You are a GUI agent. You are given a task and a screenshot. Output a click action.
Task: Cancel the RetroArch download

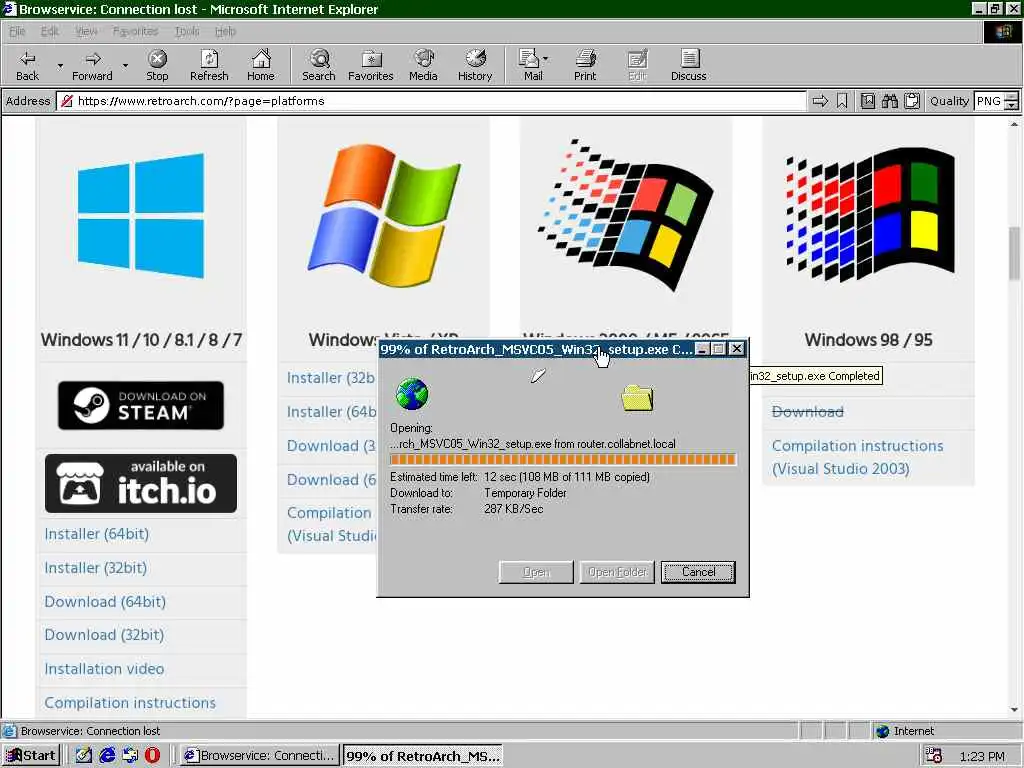click(698, 572)
